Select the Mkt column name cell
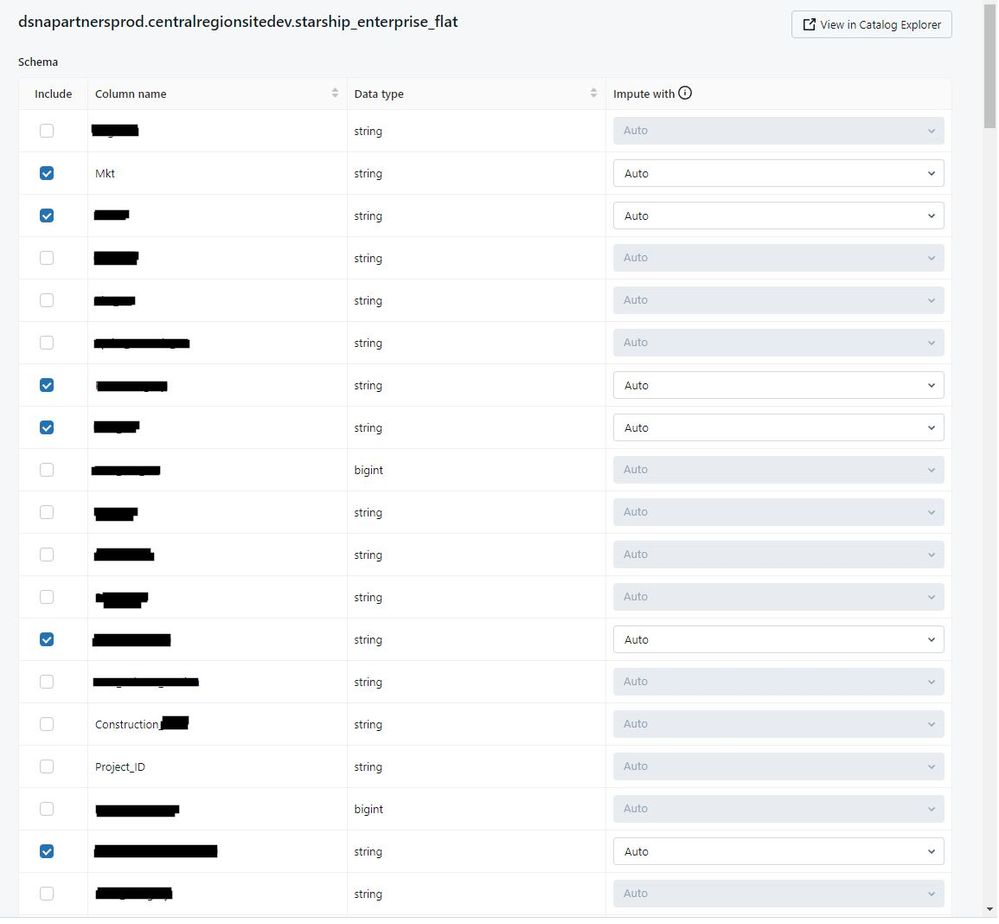Screen dimensions: 999x924 [105, 174]
